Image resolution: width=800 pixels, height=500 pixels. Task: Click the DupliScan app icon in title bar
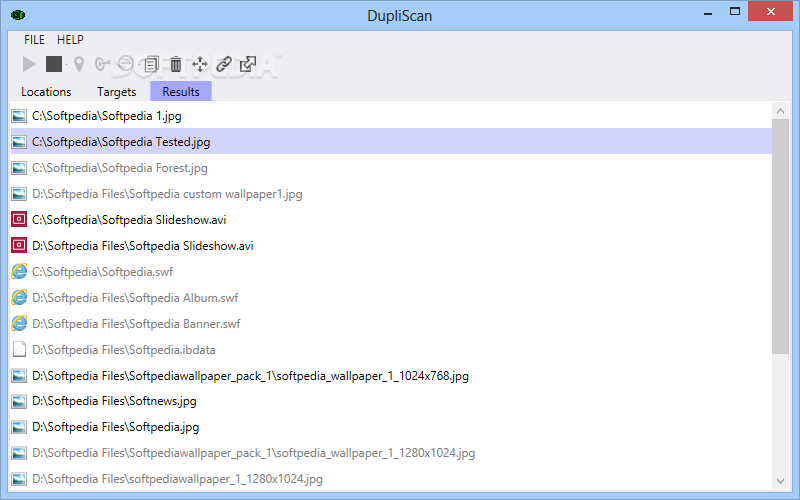coord(18,15)
